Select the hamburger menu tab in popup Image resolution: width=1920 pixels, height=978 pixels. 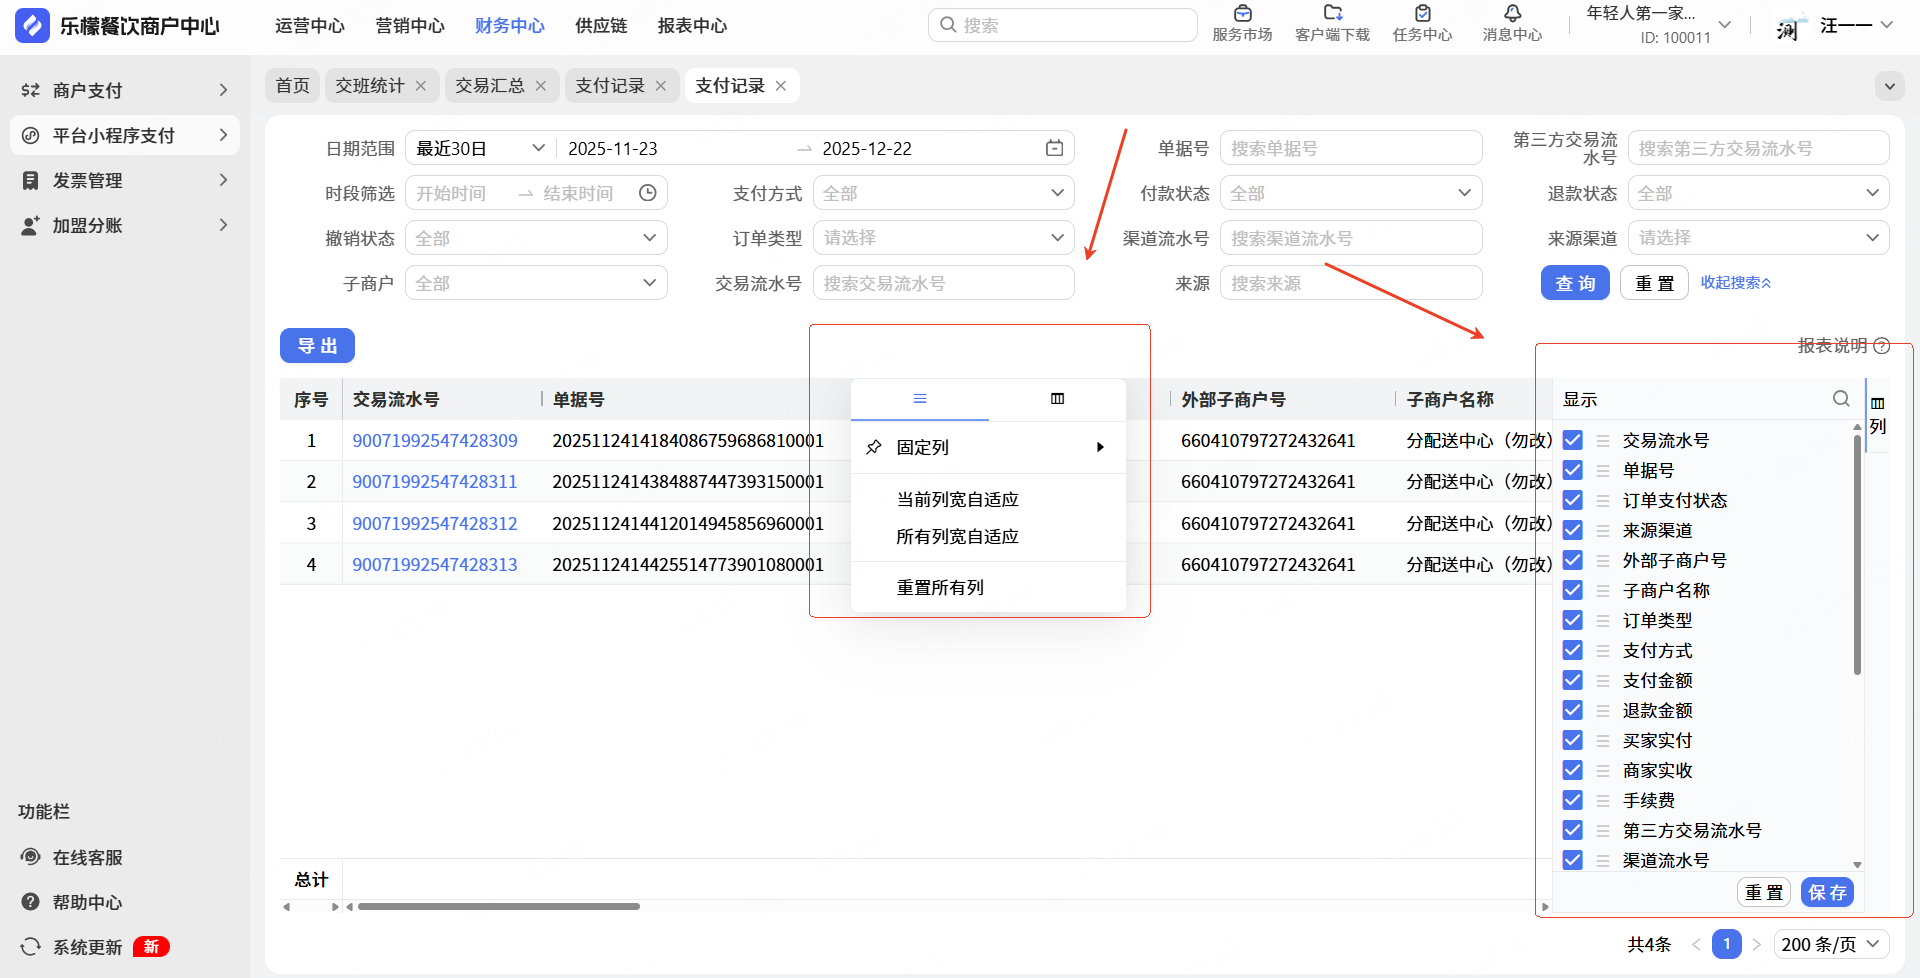(920, 399)
